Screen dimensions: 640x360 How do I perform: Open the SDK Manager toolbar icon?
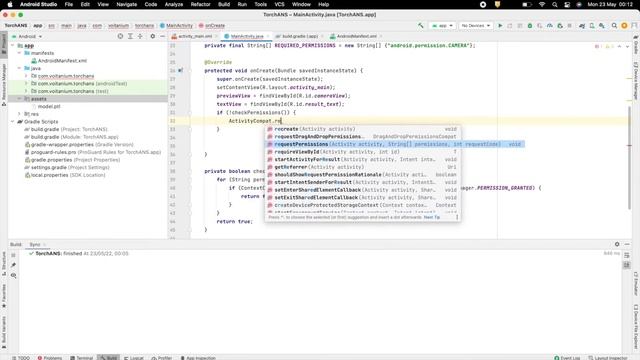pos(602,25)
